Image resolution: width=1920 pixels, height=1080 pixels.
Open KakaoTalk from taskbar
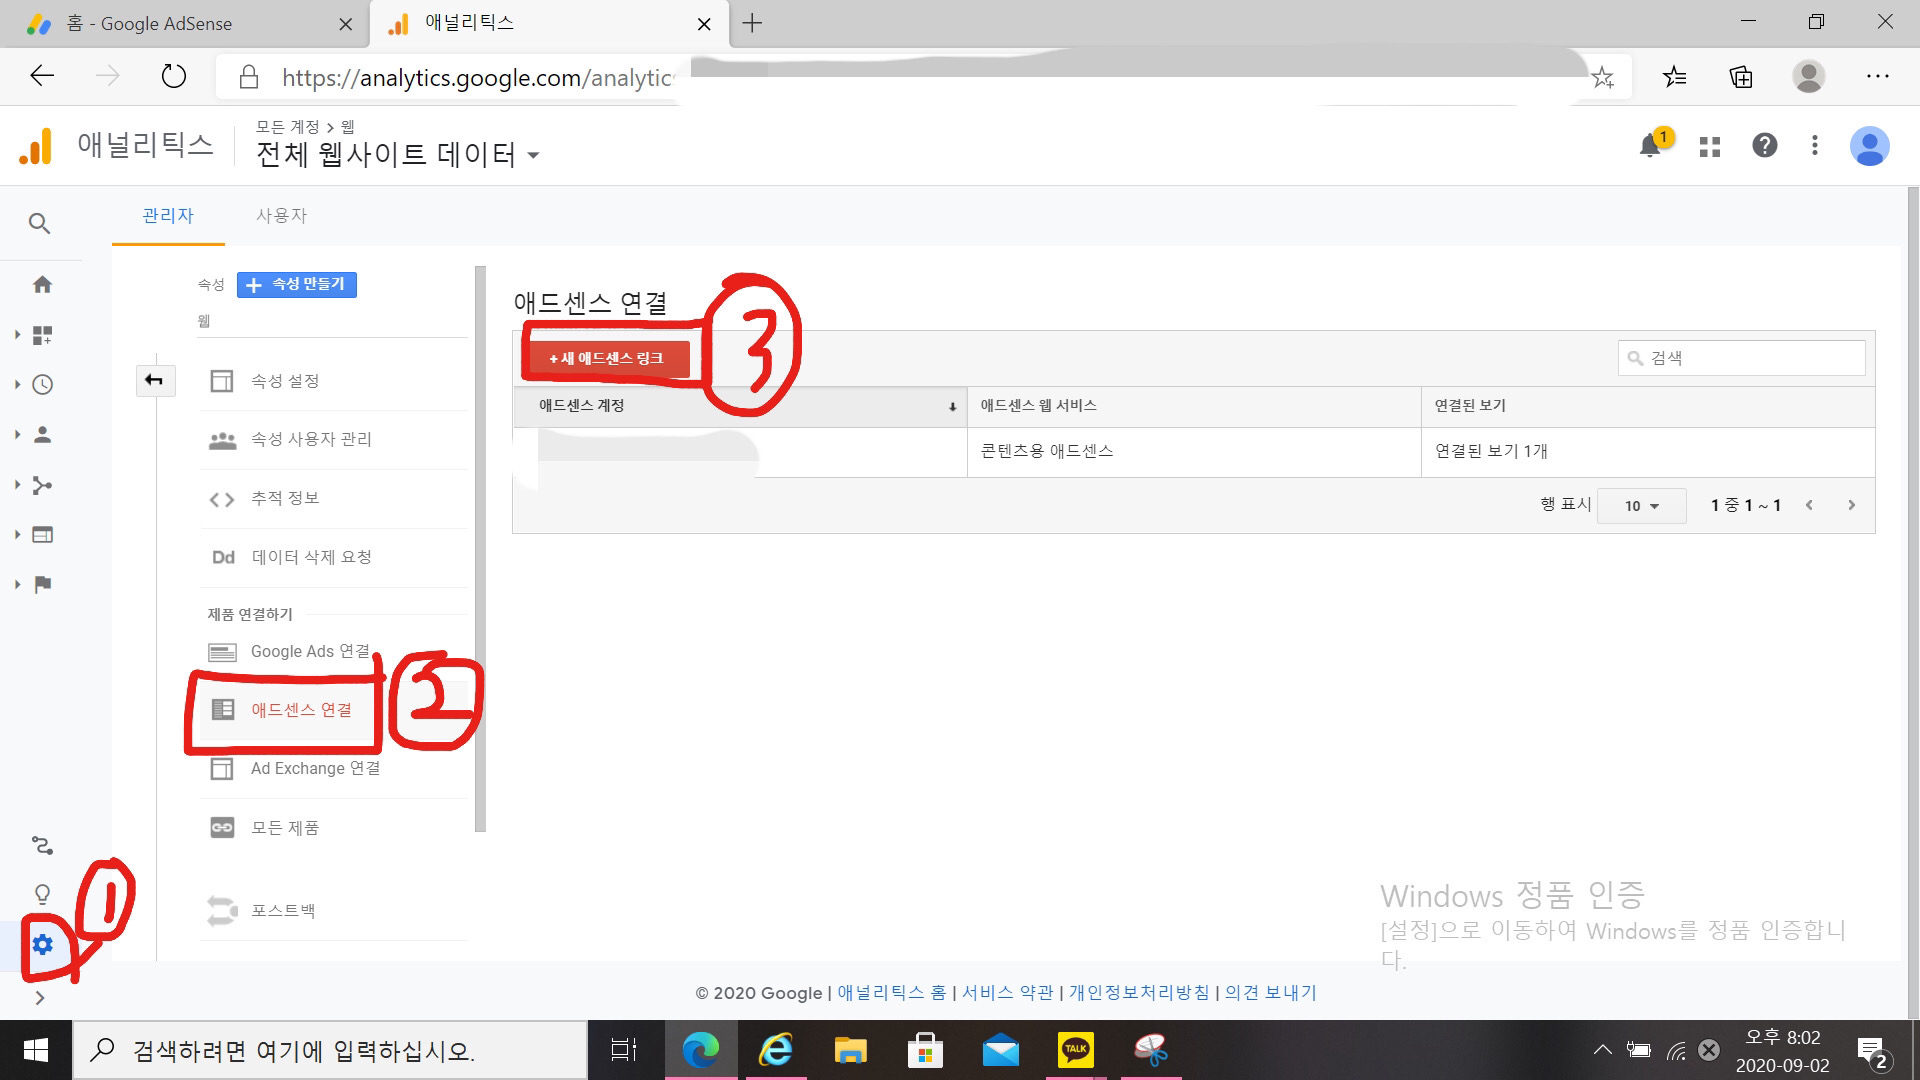point(1075,1050)
